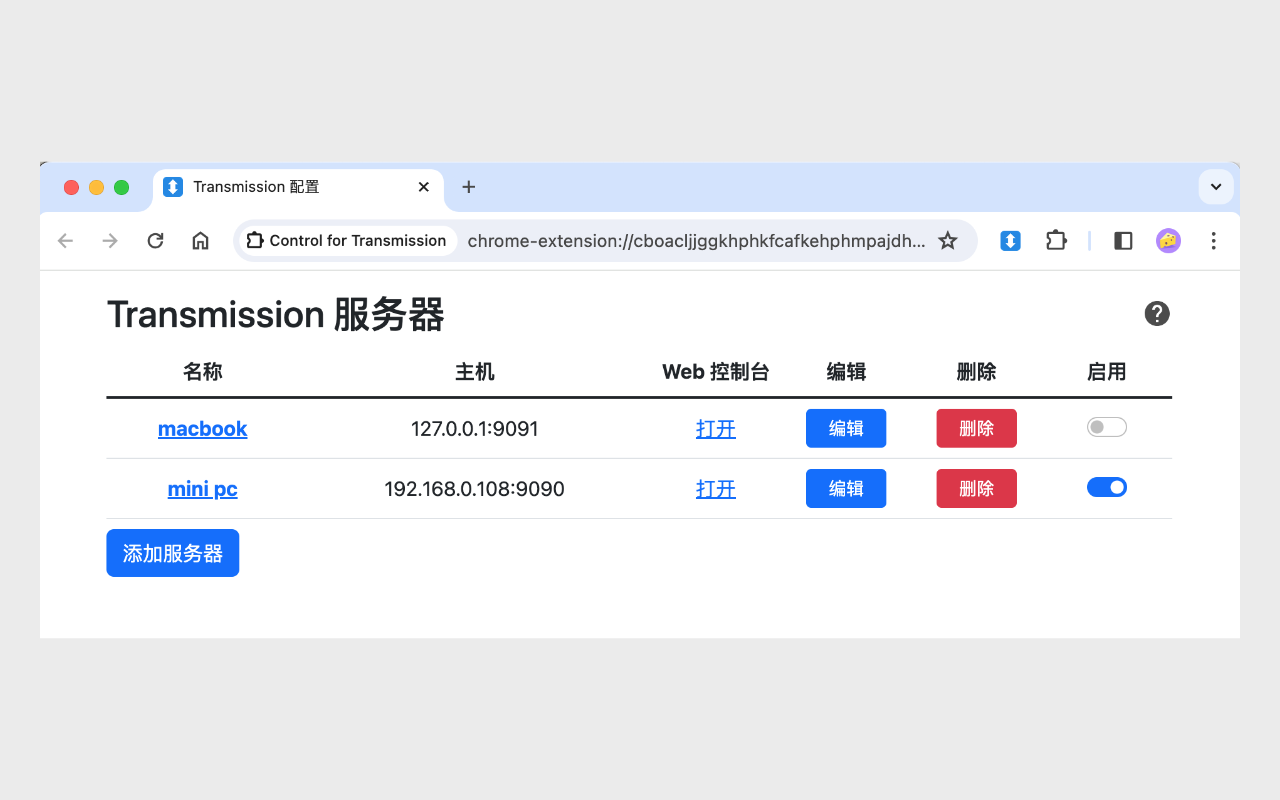Enable the macbook server toggle
The image size is (1280, 800).
tap(1107, 428)
